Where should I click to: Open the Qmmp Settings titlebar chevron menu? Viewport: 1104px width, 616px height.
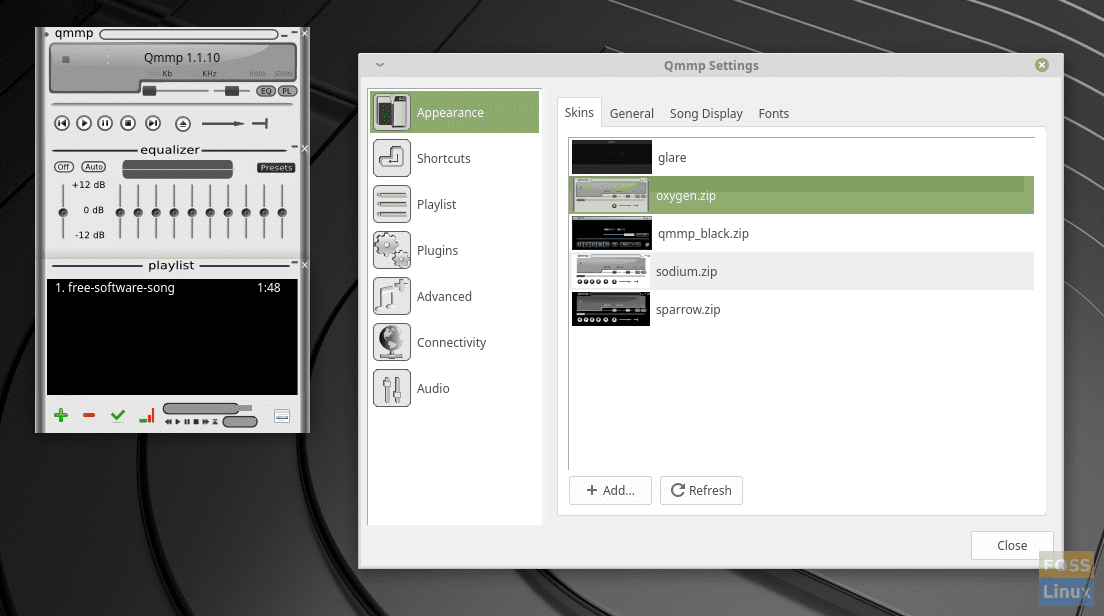pos(380,65)
